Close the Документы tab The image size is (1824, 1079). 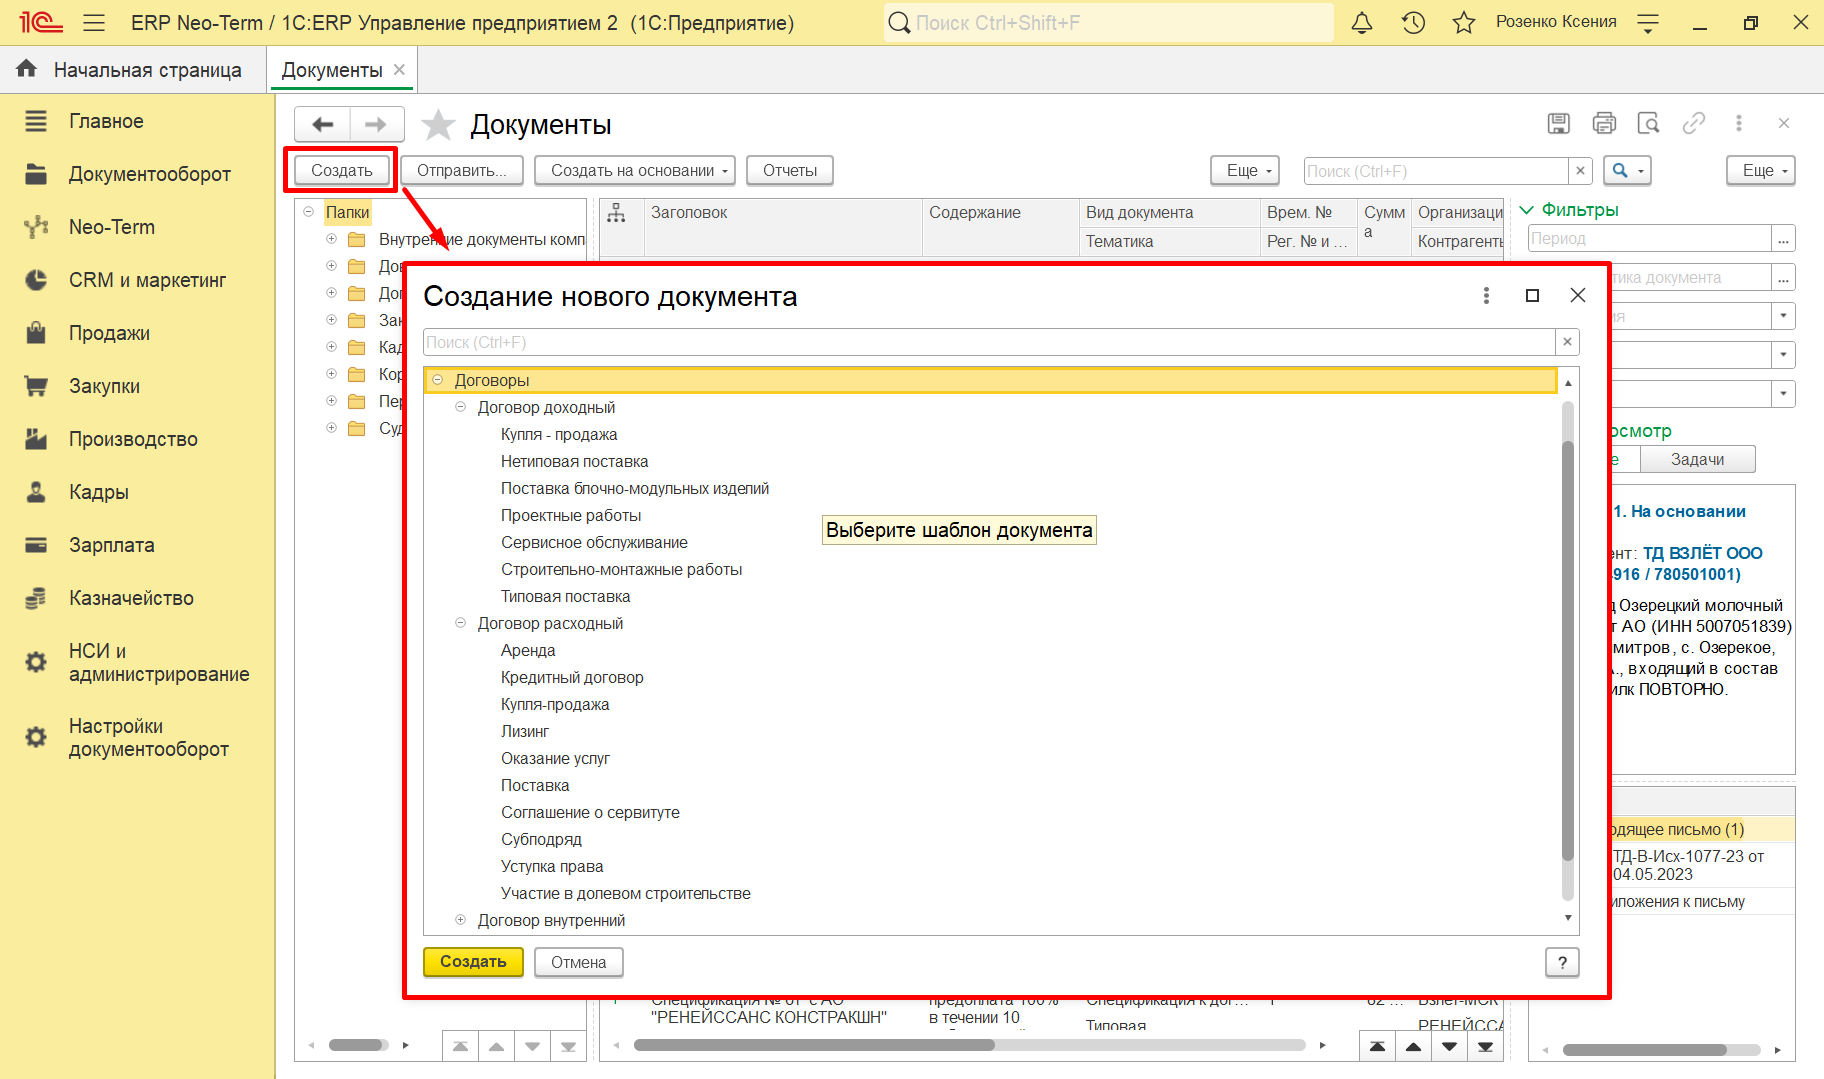(399, 70)
